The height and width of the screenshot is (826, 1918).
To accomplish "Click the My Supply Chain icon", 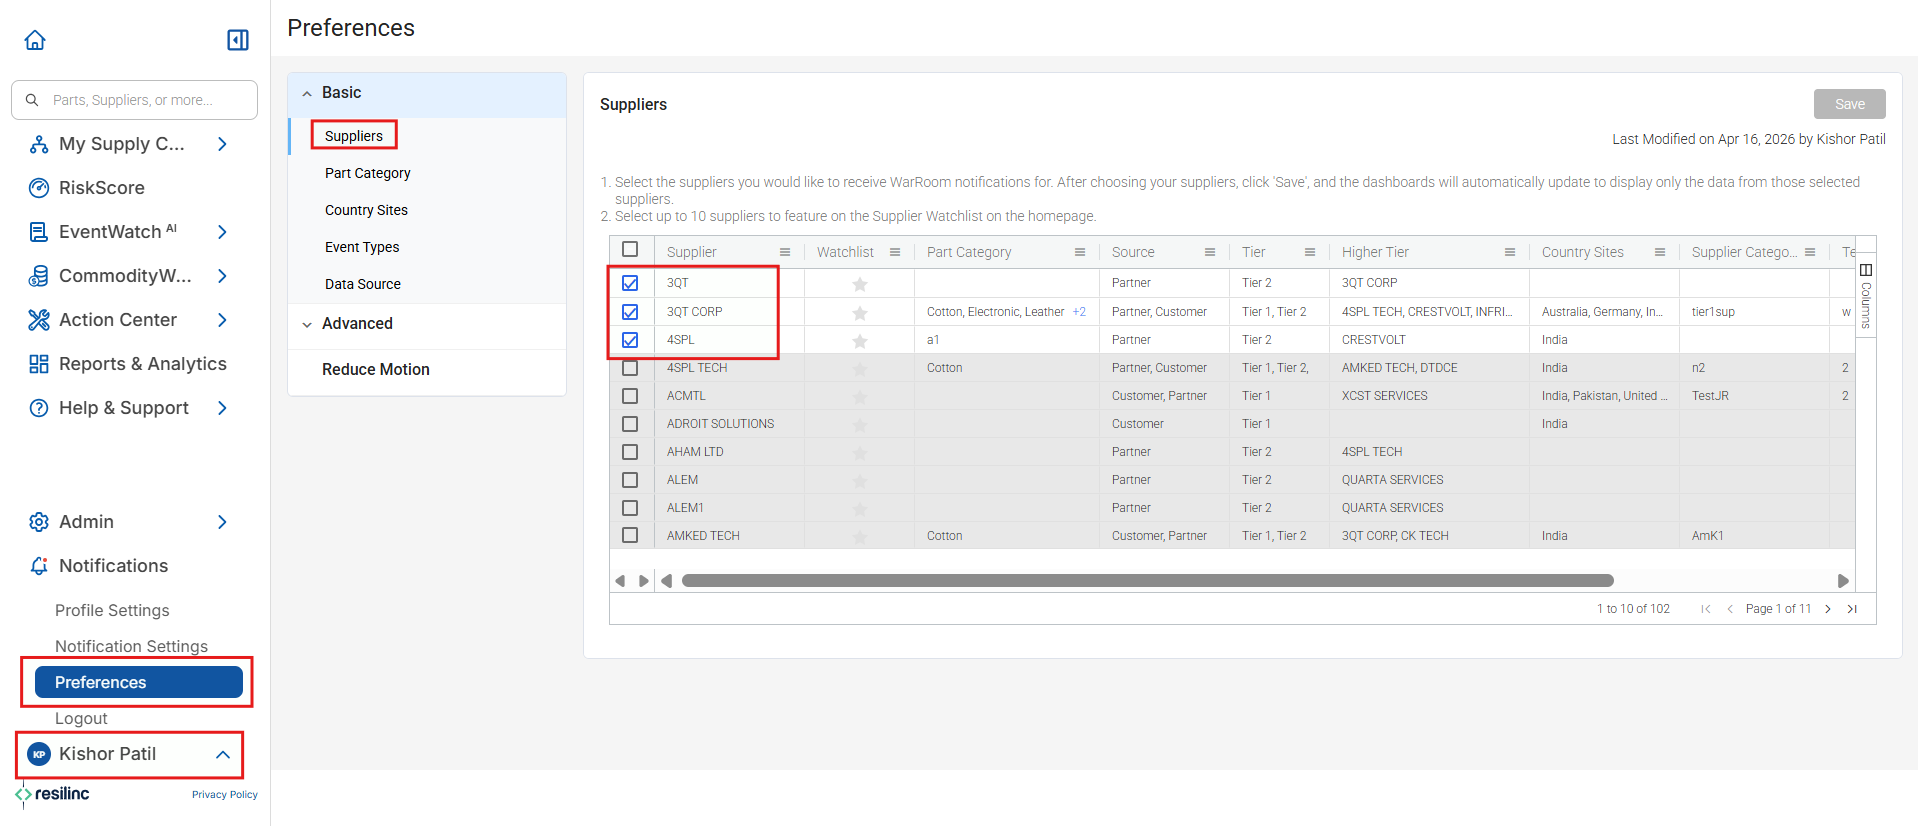I will point(39,144).
